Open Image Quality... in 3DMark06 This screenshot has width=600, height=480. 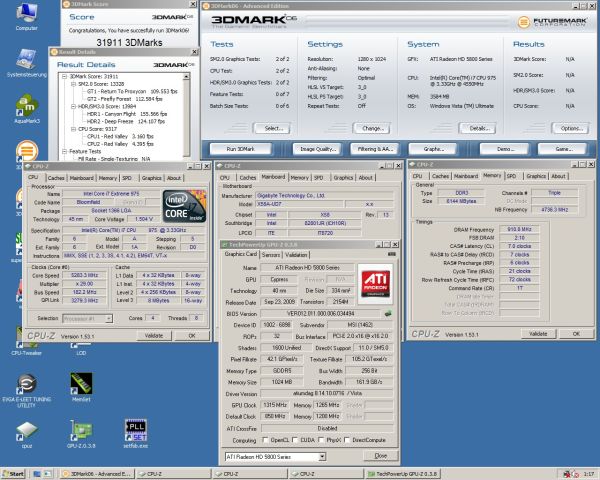pos(318,149)
